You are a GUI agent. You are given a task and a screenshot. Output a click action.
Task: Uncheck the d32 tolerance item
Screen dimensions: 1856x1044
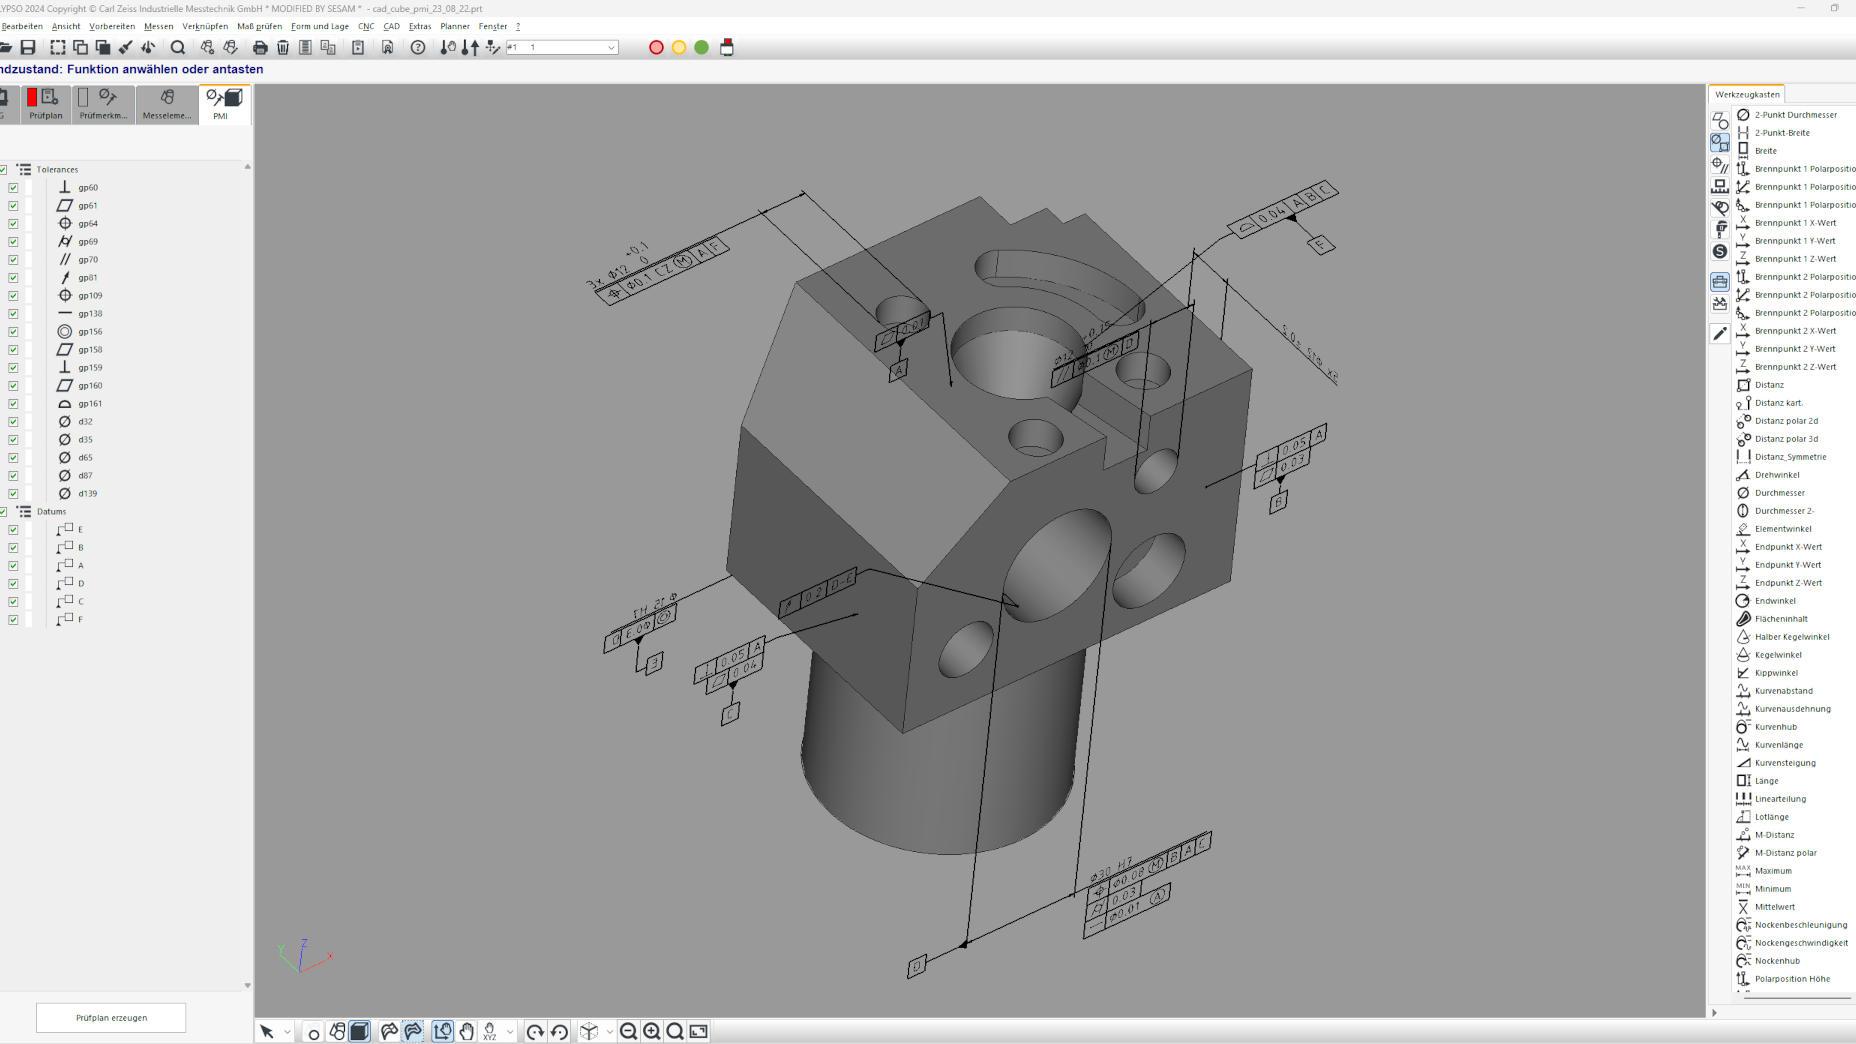13,421
